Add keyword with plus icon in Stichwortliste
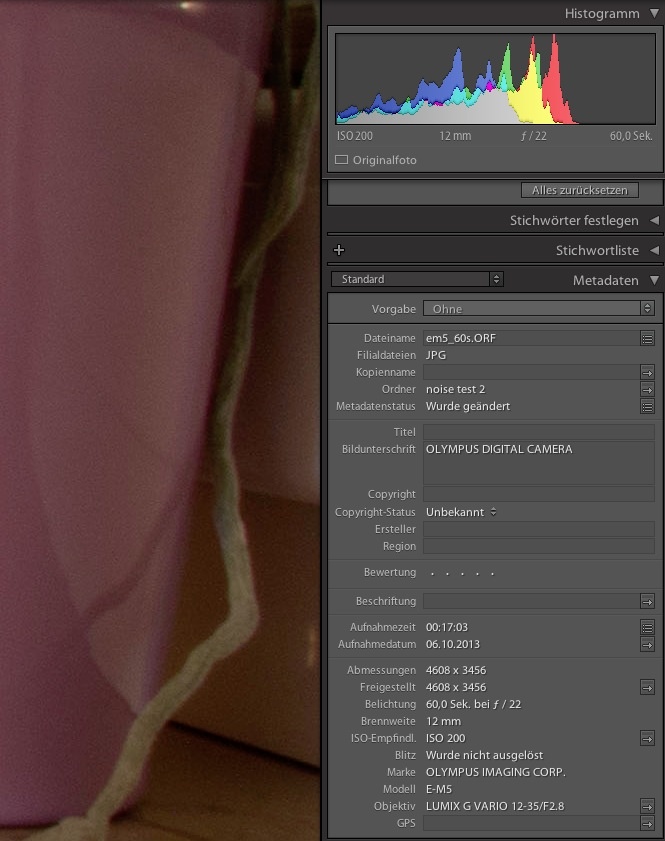 pos(339,250)
